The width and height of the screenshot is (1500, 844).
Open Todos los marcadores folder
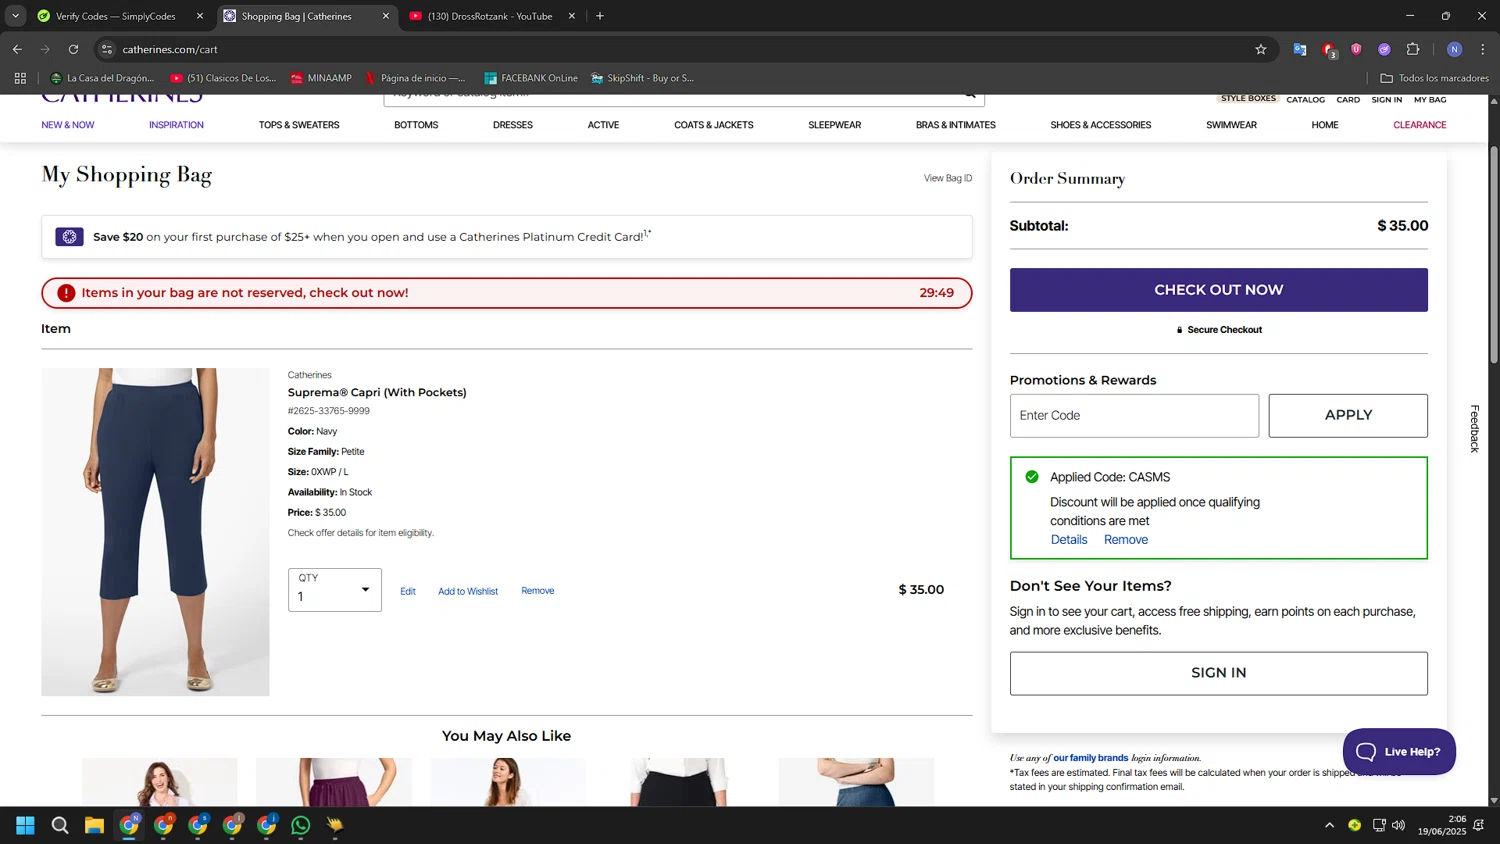coord(1434,78)
